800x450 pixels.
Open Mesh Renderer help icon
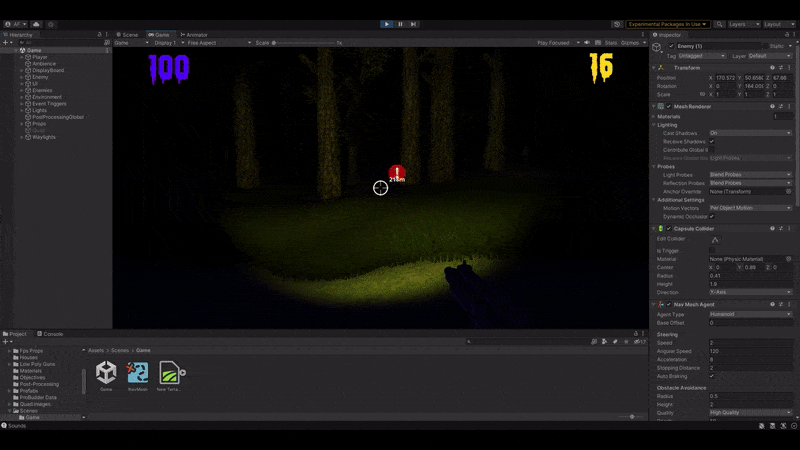[772, 107]
